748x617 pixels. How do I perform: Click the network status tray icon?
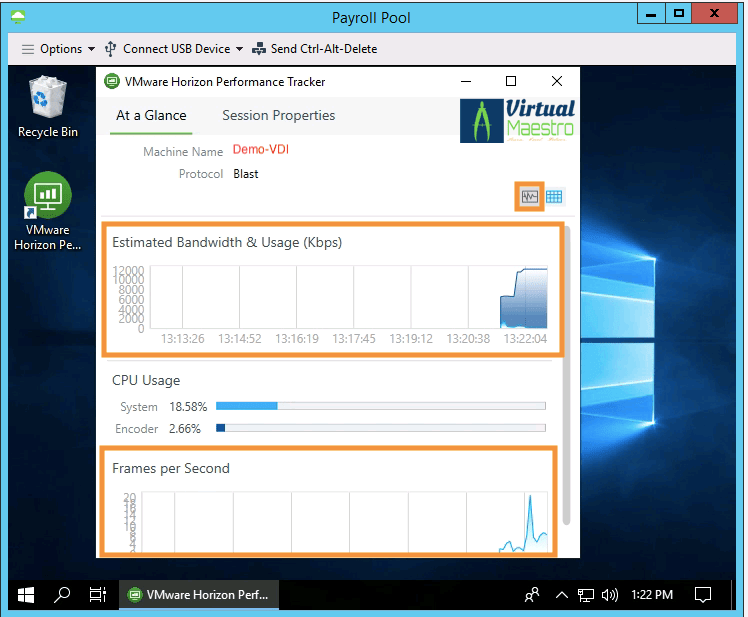(586, 594)
